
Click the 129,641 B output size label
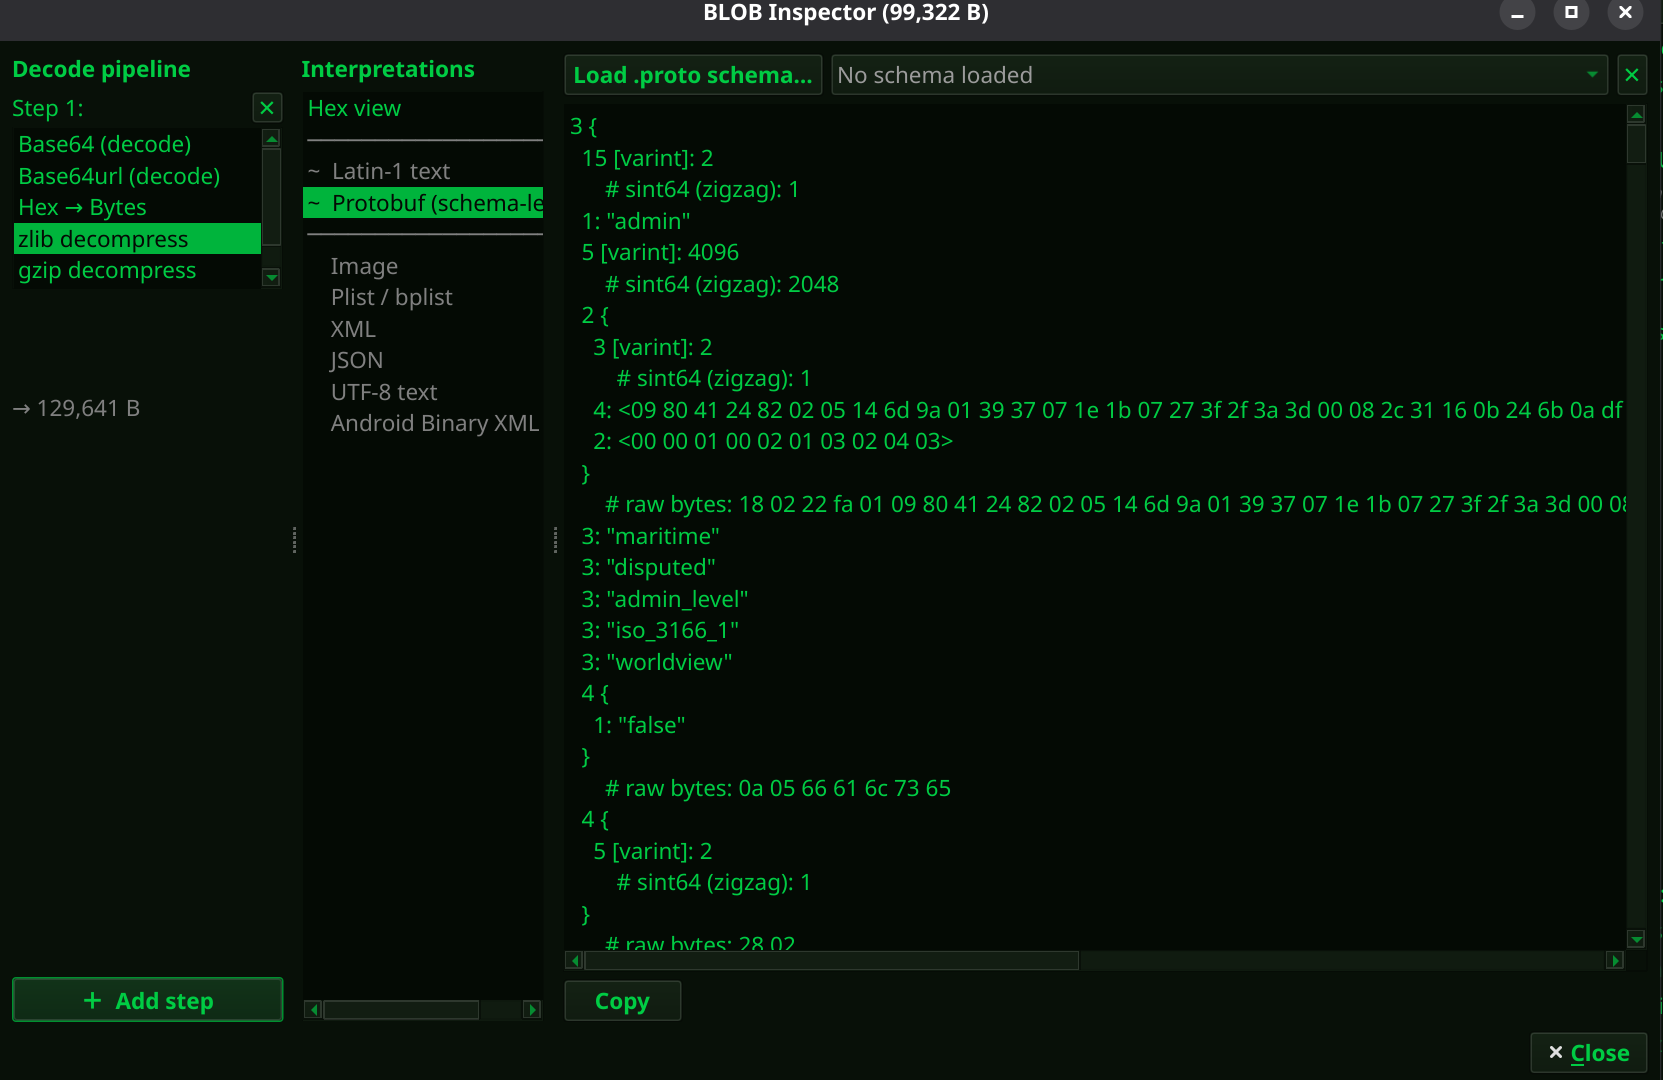pyautogui.click(x=76, y=408)
